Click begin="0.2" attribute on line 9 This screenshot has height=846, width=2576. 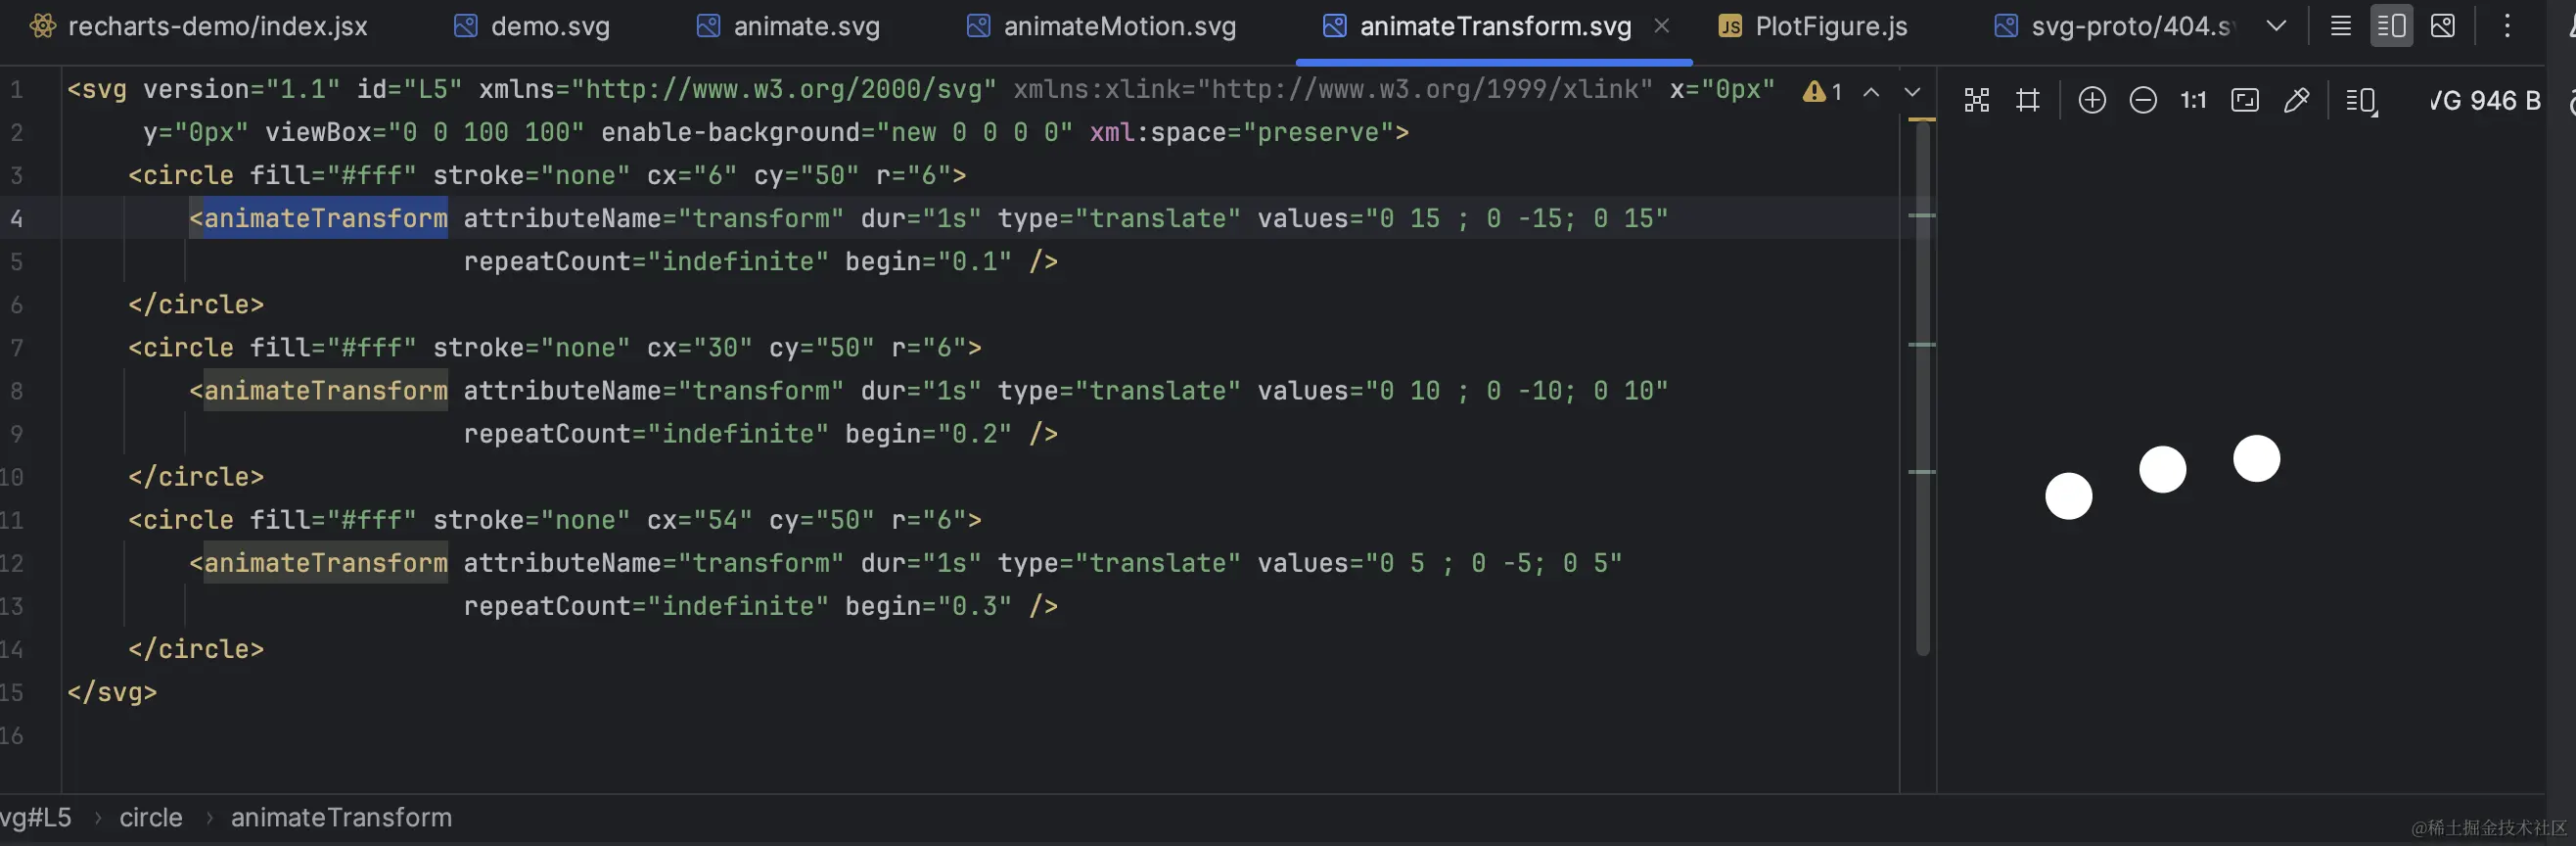pos(929,433)
